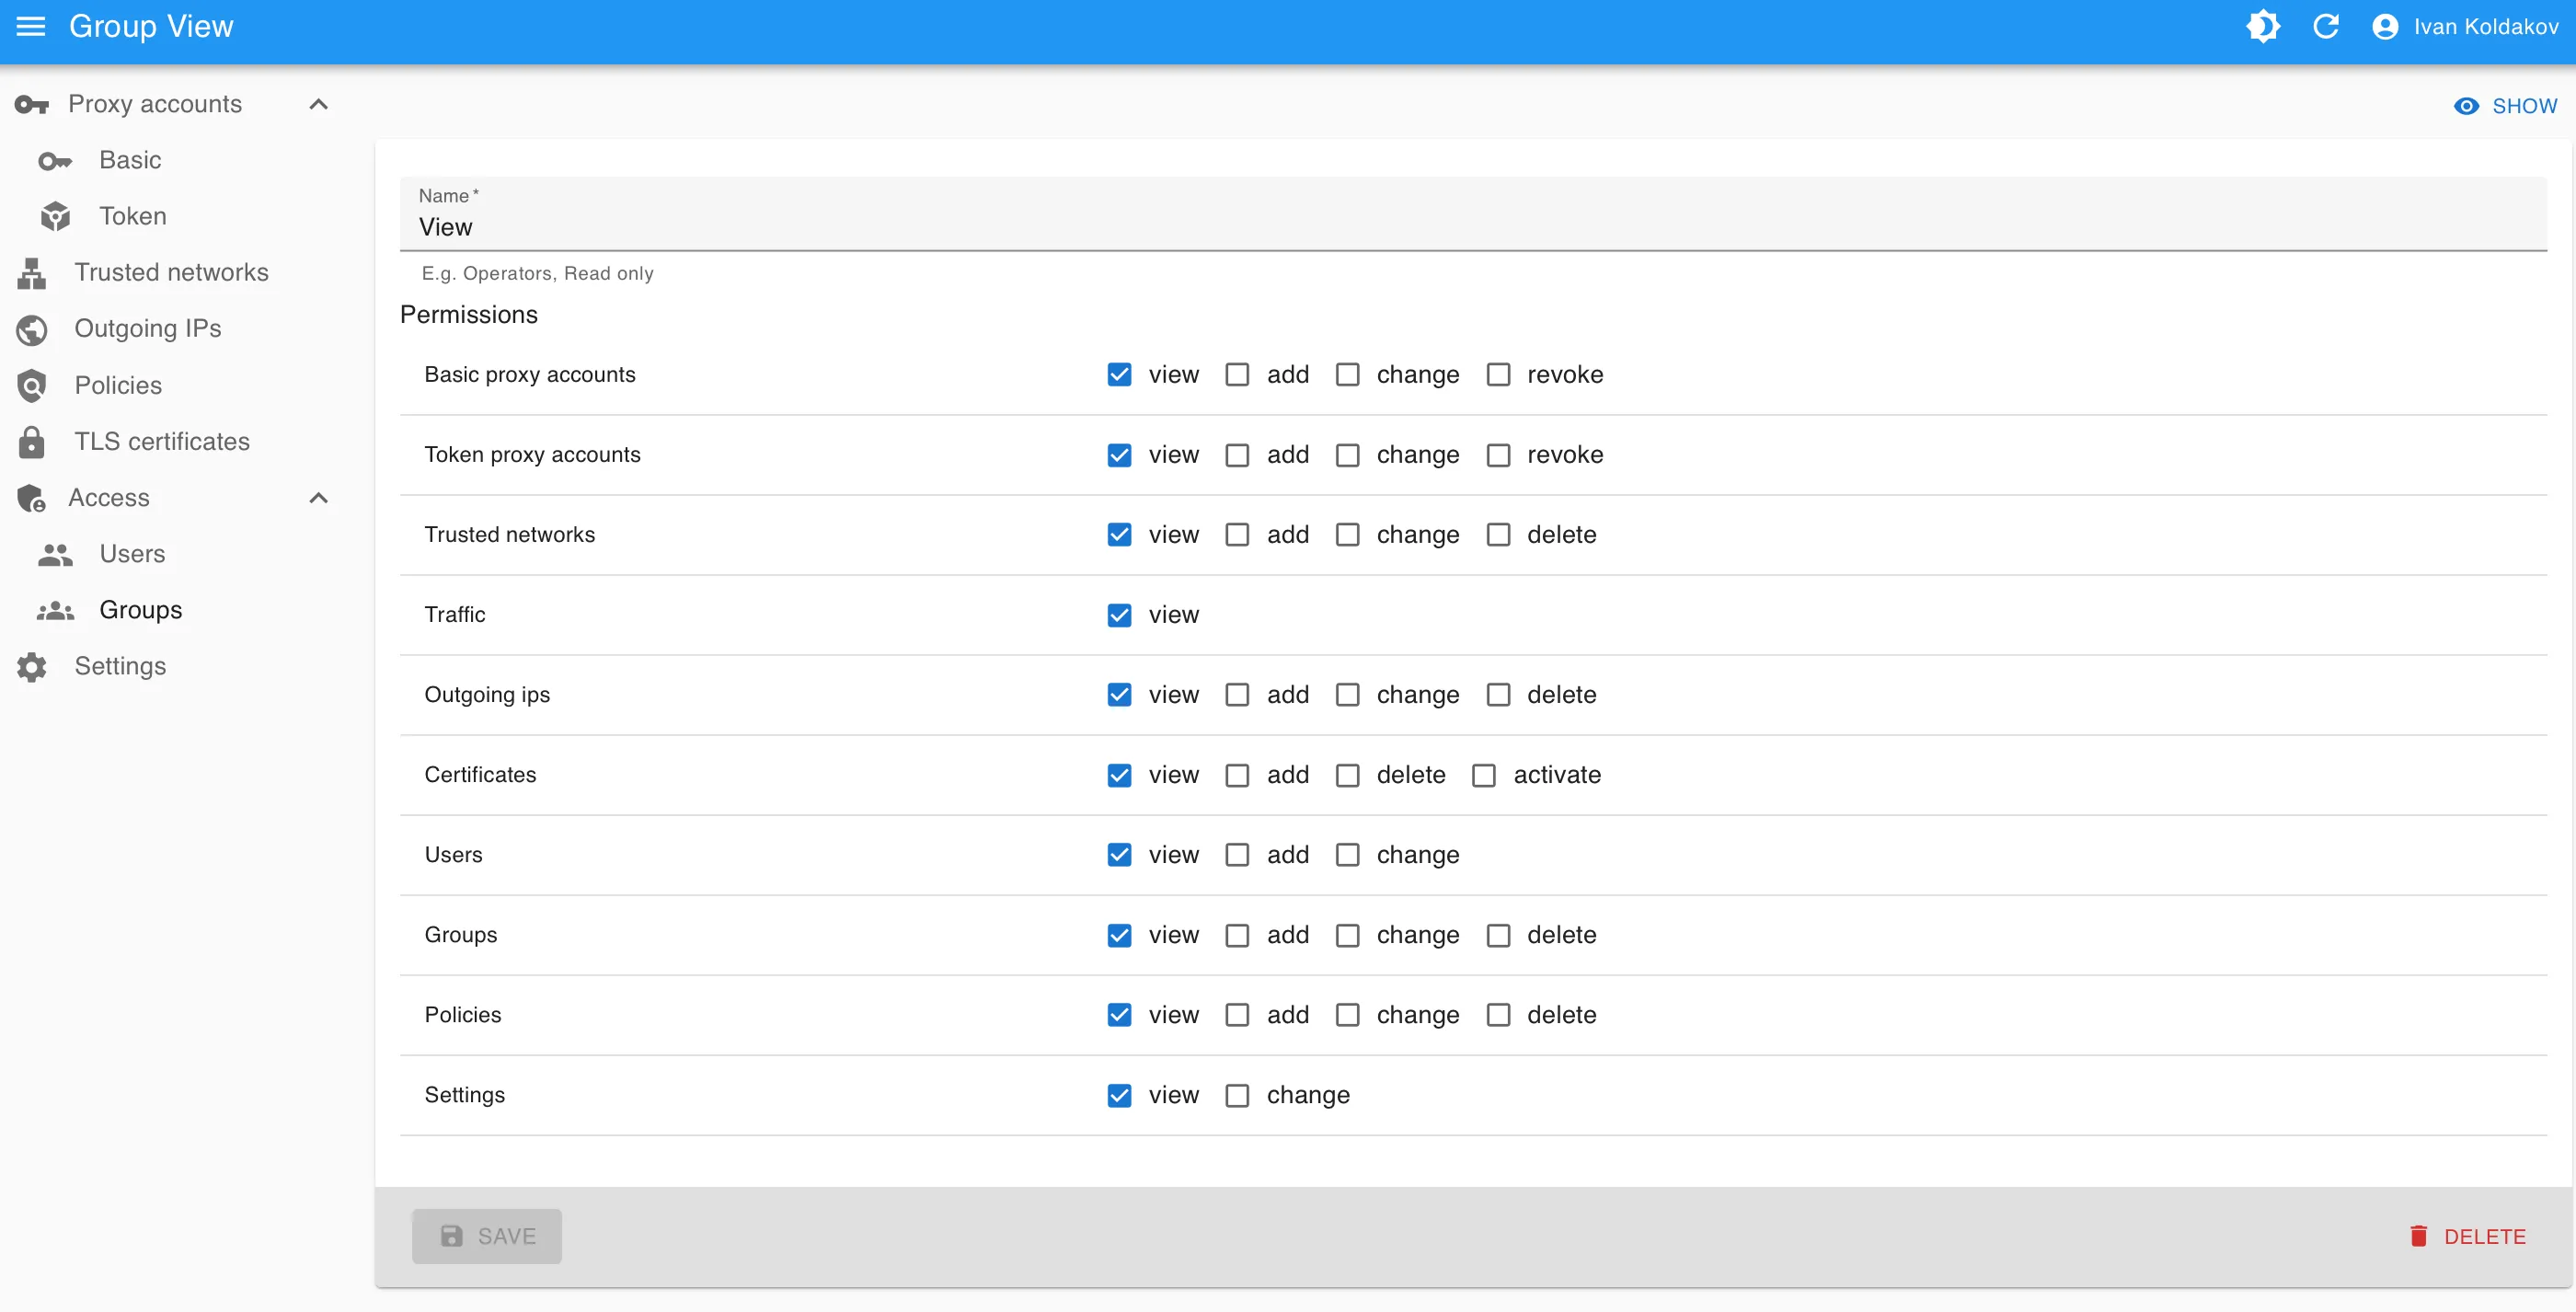Collapse the Proxy accounts section chevron
This screenshot has width=2576, height=1312.
tap(318, 104)
